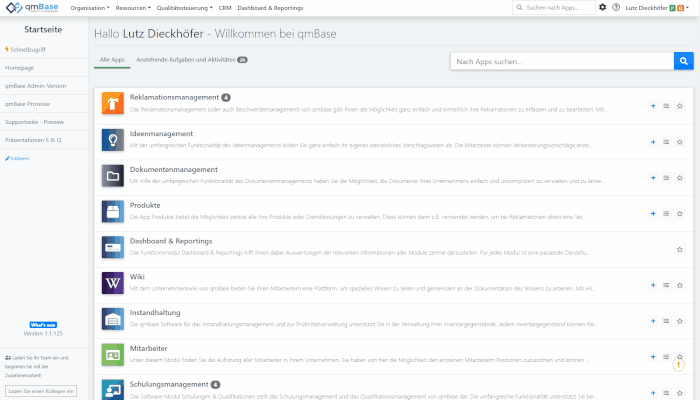The image size is (700, 400).
Task: Click the What's new badge
Action: pos(43,325)
